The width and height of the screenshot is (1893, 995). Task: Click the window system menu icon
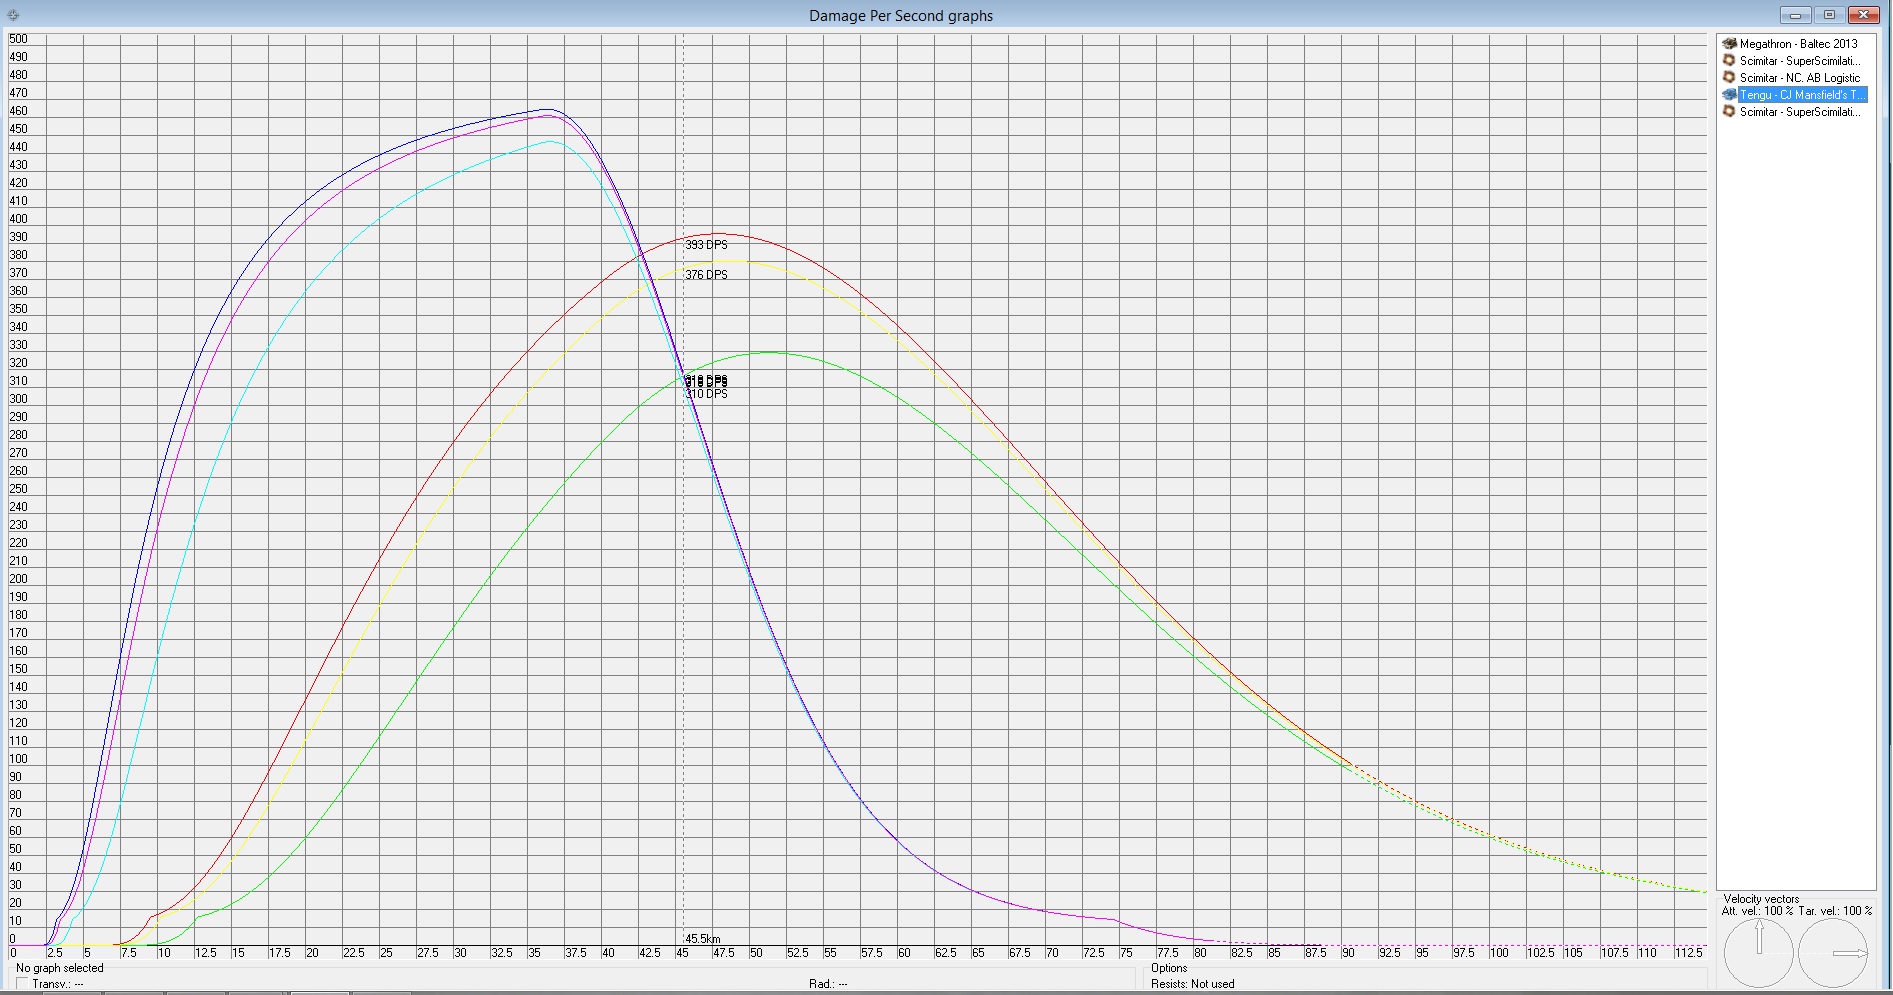13,16
